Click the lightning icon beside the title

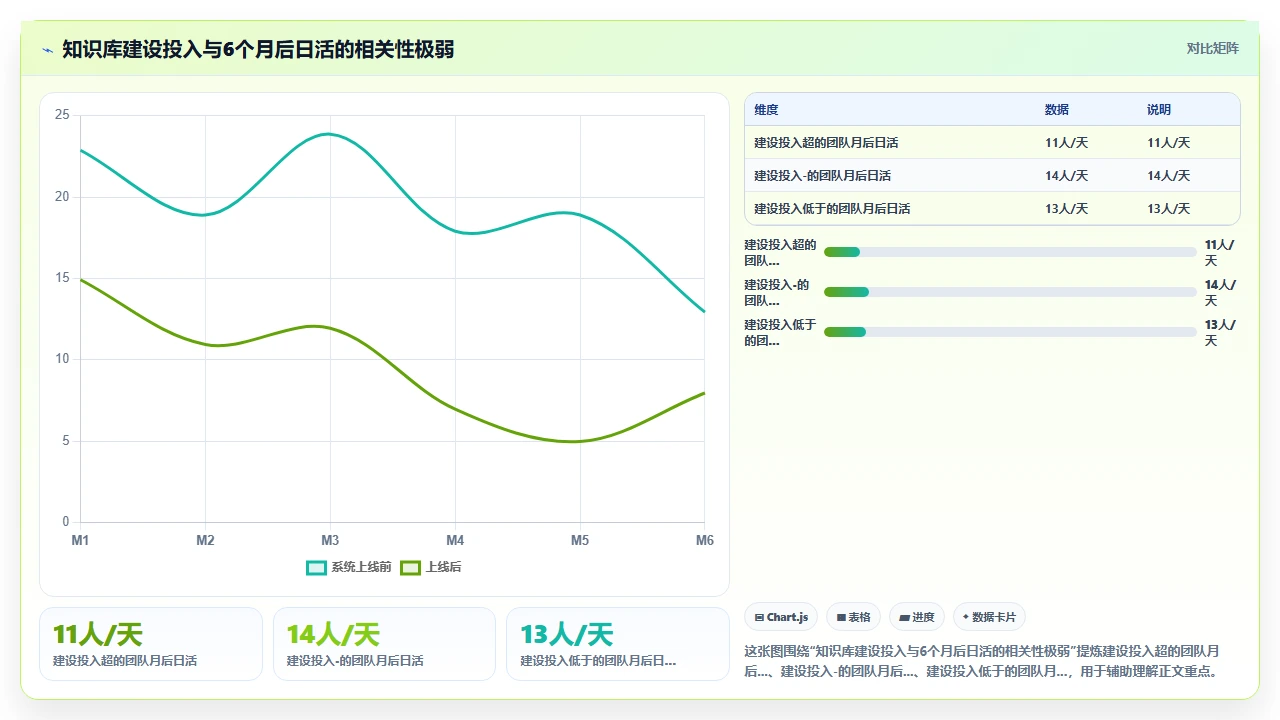(x=48, y=49)
